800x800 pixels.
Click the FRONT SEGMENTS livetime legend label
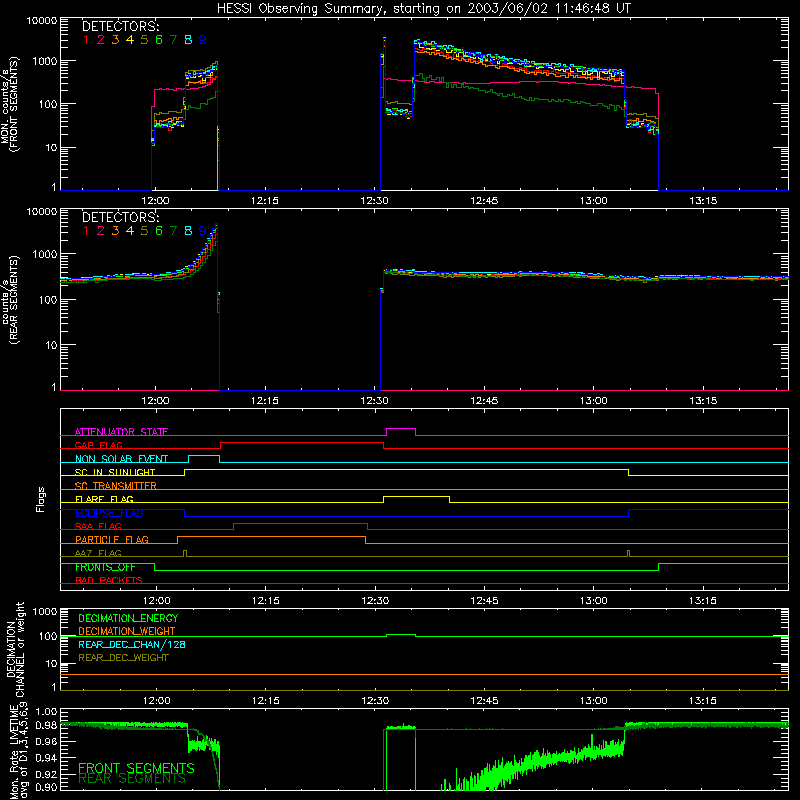coord(136,768)
